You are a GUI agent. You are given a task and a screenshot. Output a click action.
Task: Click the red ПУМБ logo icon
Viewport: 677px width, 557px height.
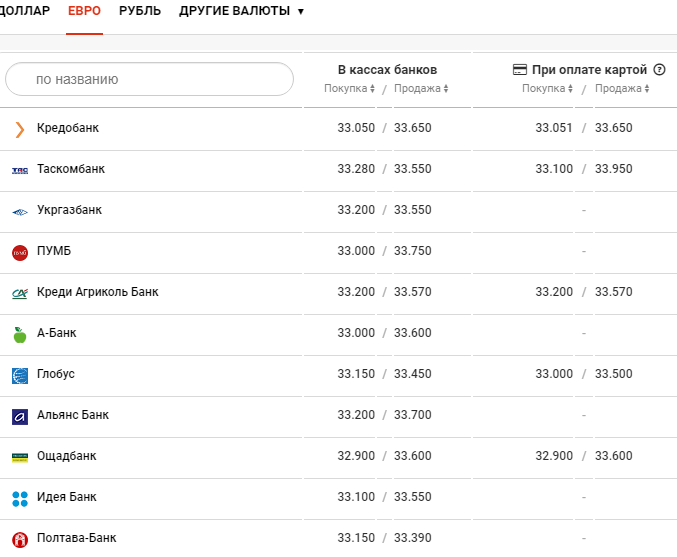(20, 252)
